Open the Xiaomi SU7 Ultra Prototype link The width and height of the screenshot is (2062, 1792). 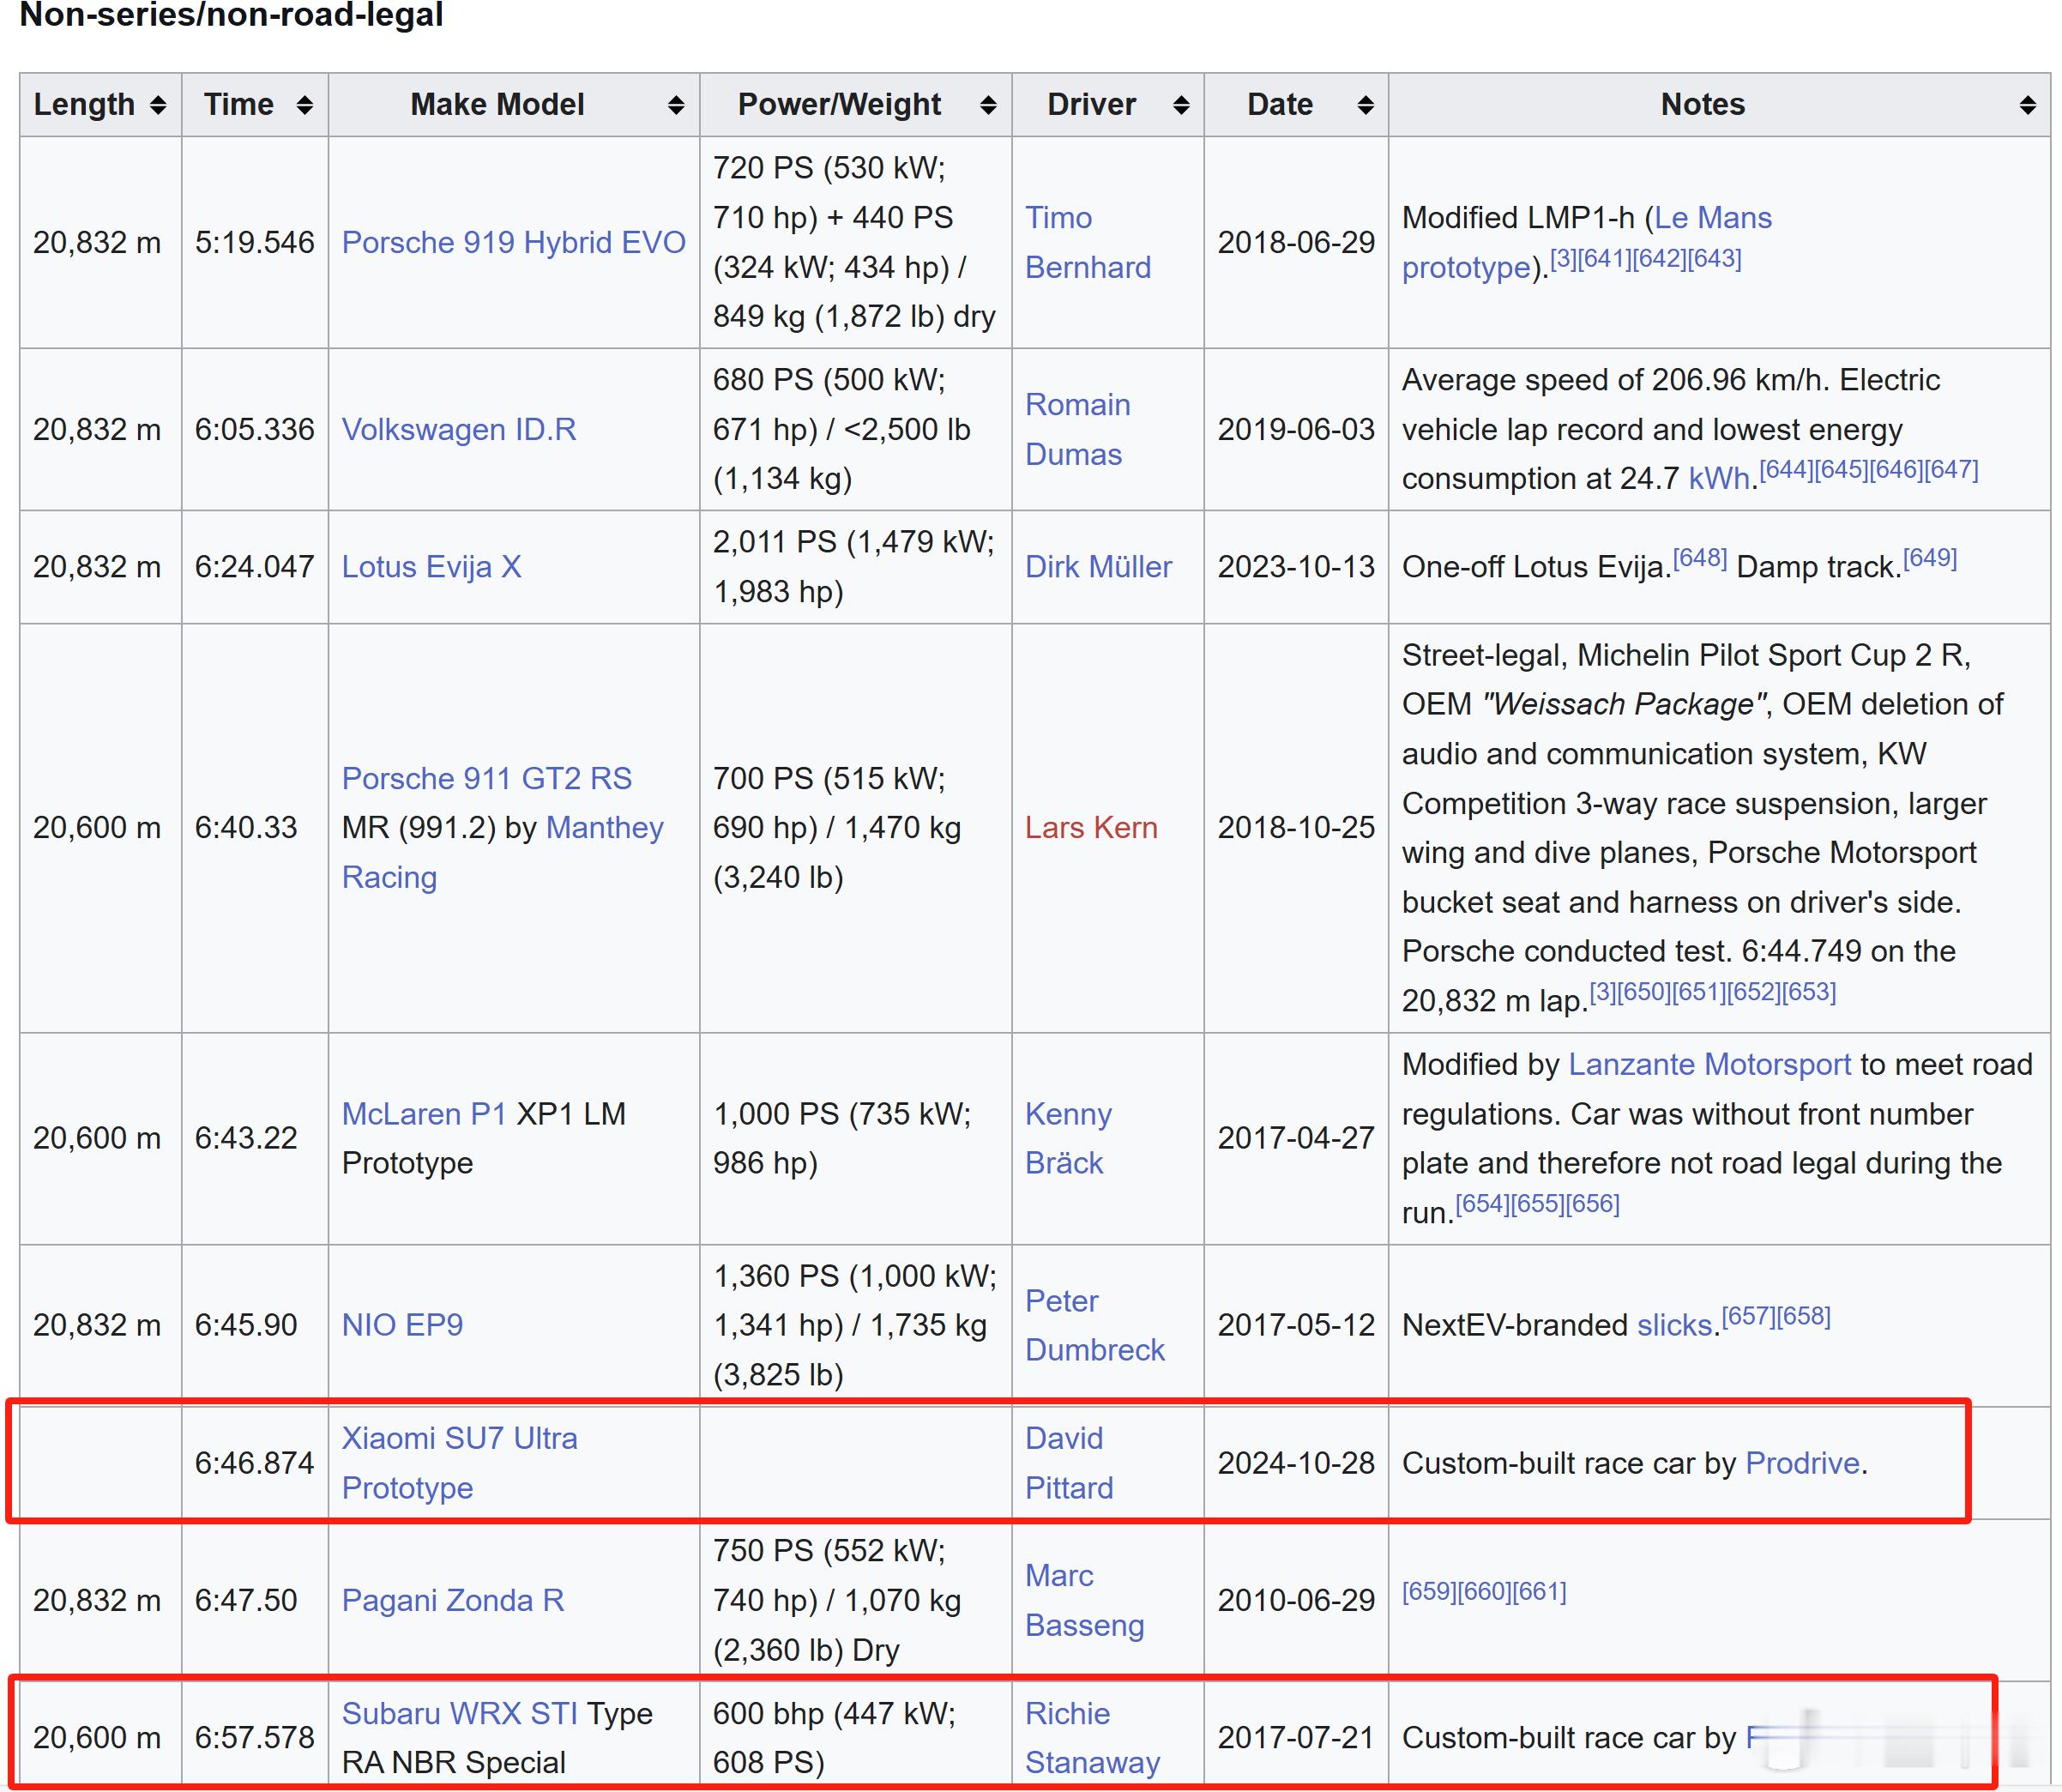[x=460, y=1463]
